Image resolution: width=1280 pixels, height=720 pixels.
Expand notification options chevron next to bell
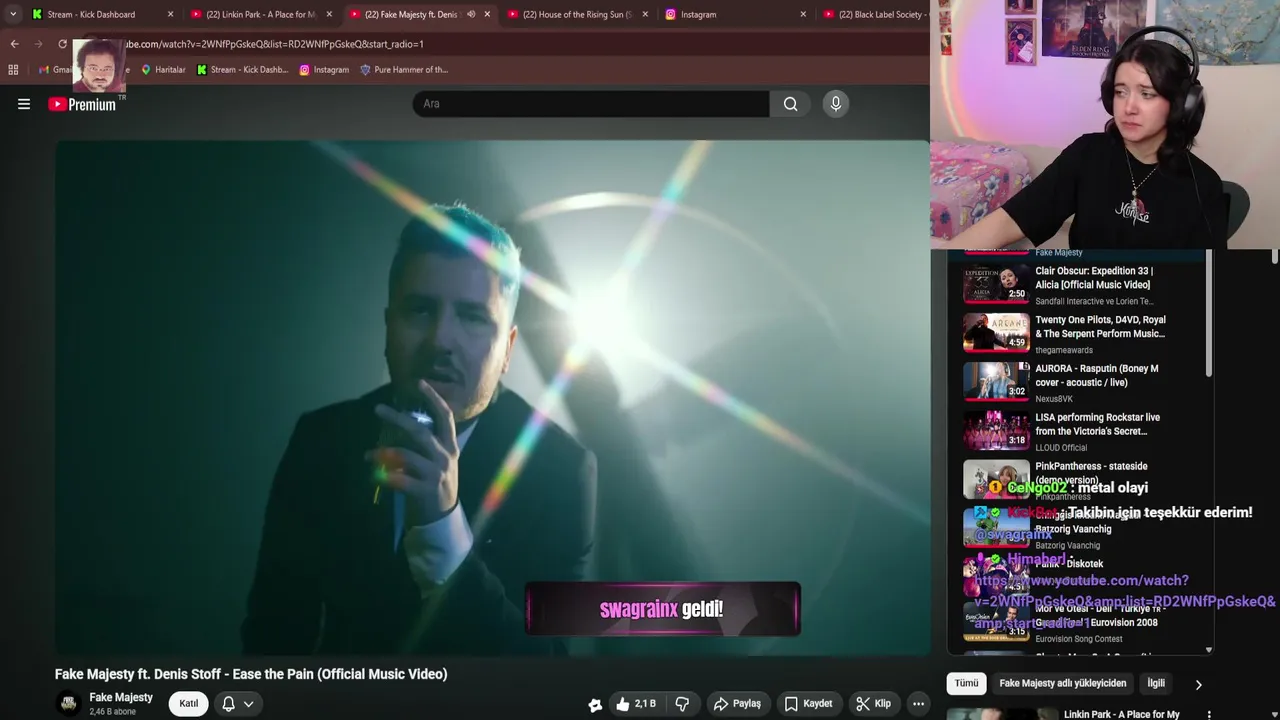pyautogui.click(x=248, y=704)
